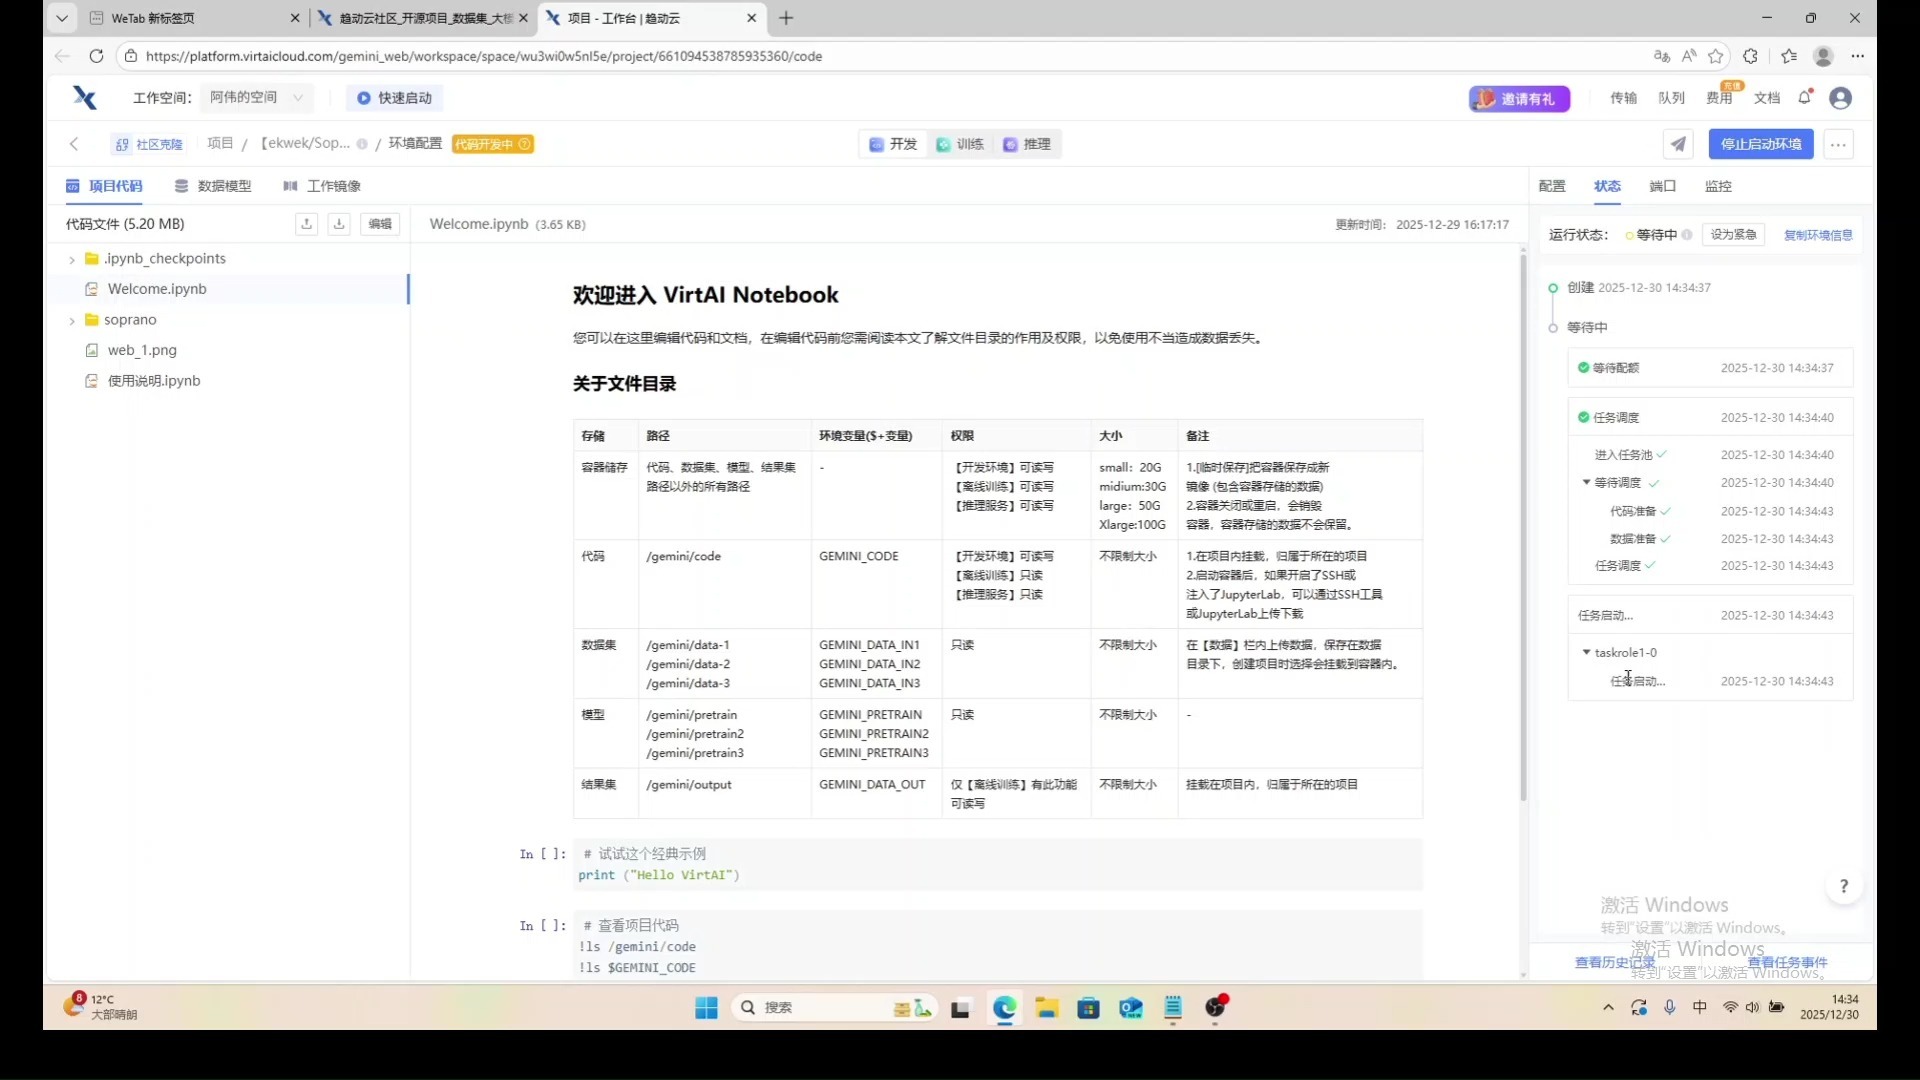Image resolution: width=1920 pixels, height=1080 pixels.
Task: Expand the soprano folder
Action: 72,321
